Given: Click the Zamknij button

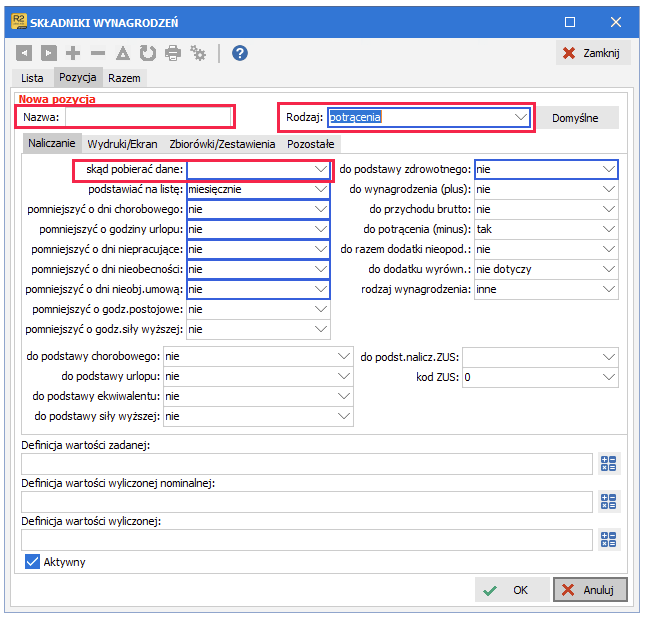Looking at the screenshot, I should (593, 53).
